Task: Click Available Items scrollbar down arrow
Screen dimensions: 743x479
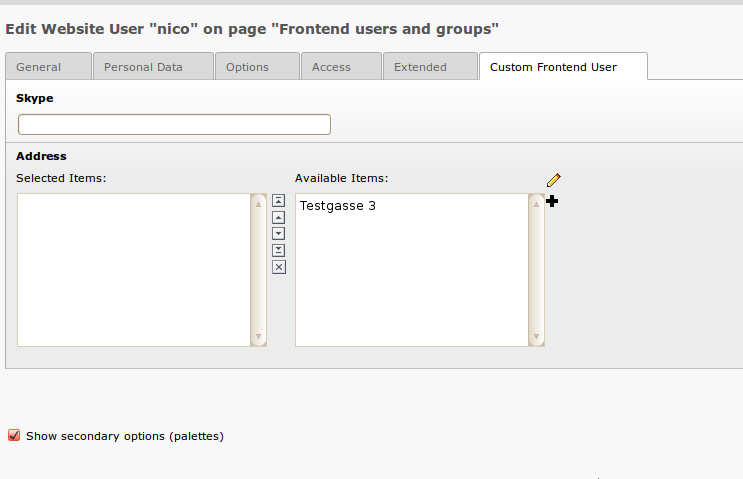Action: tap(537, 337)
